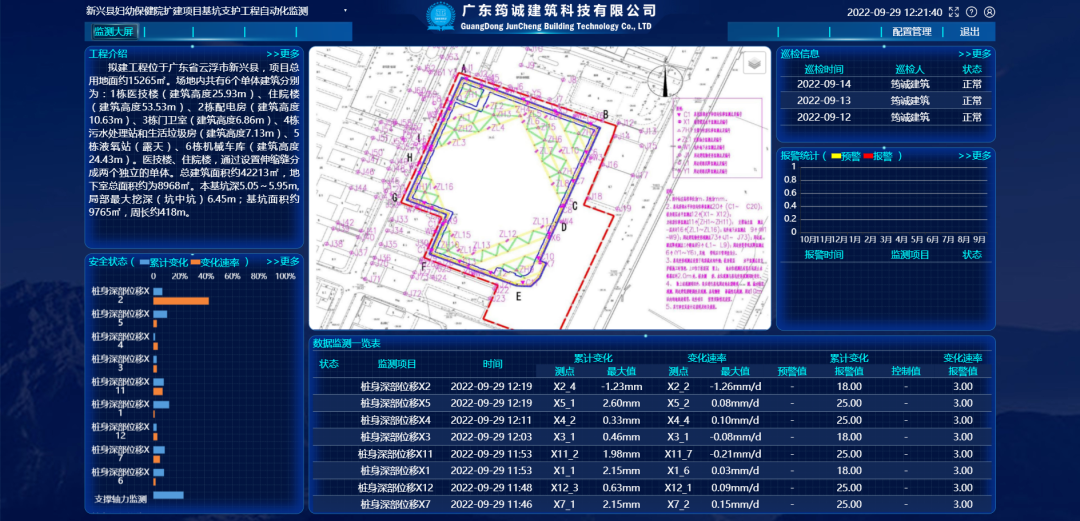1080x521 pixels.
Task: Click blue cumulative bar of 桩身深部位移X1
Action: point(160,405)
